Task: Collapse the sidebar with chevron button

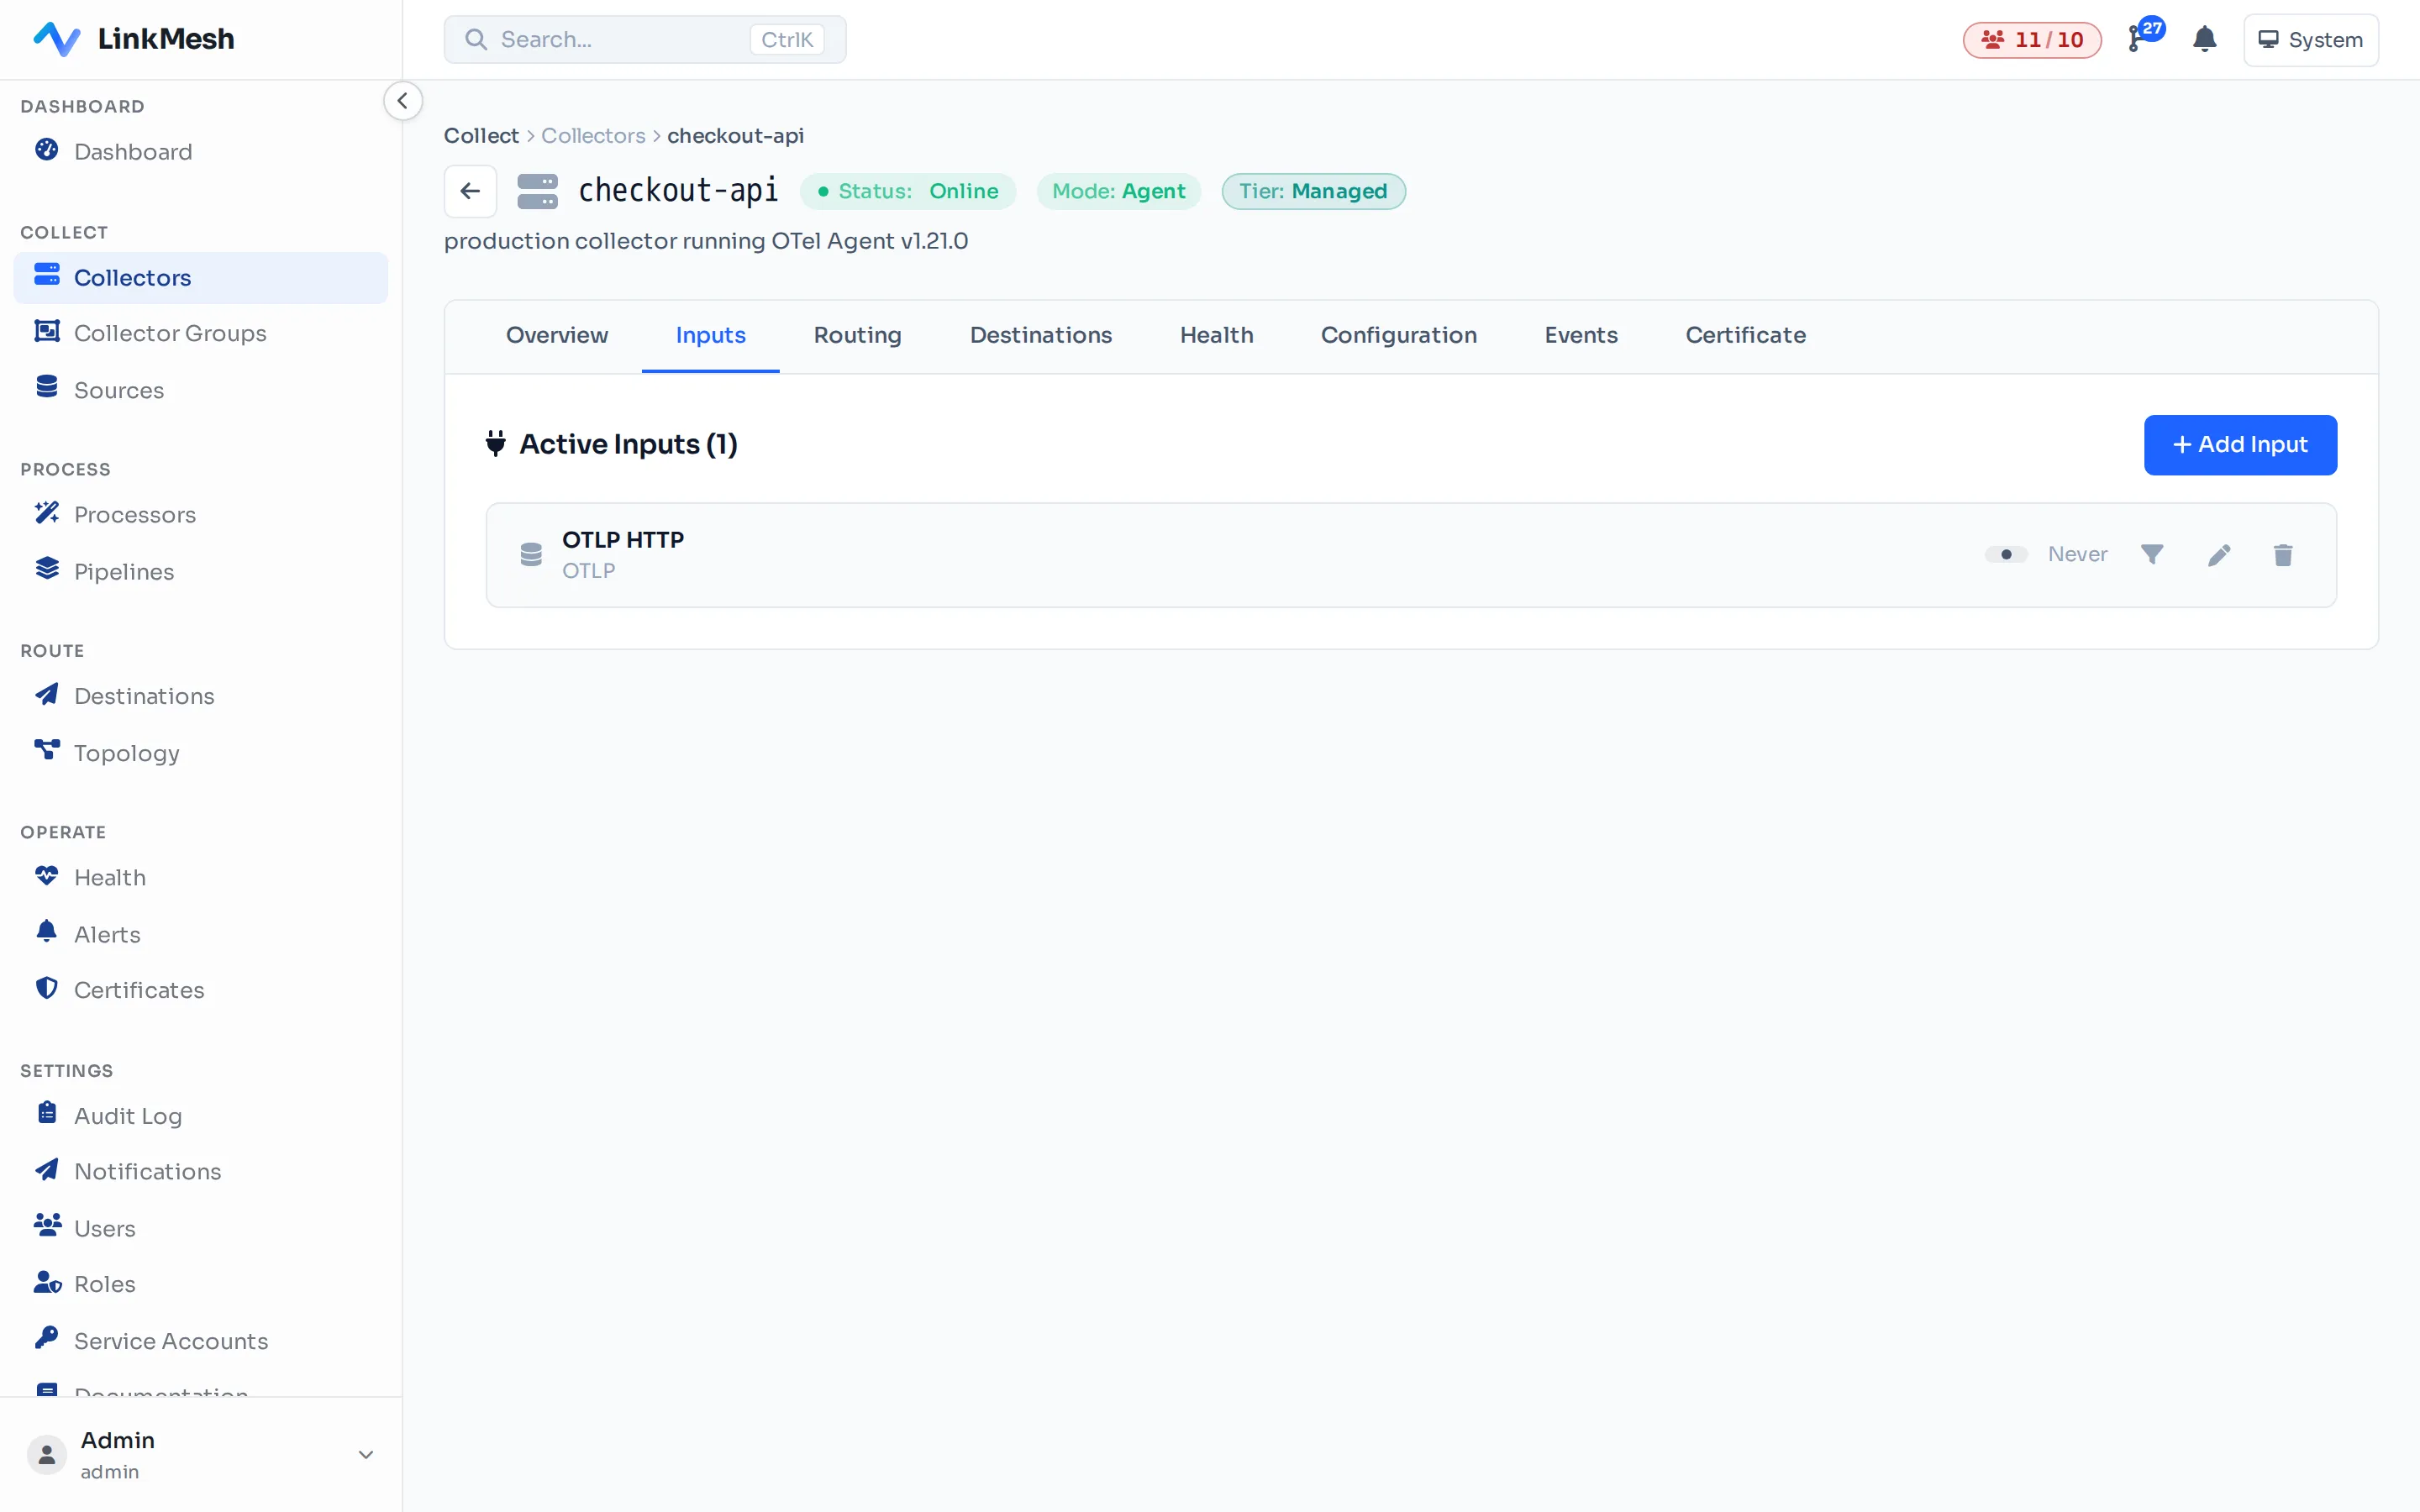Action: [402, 101]
